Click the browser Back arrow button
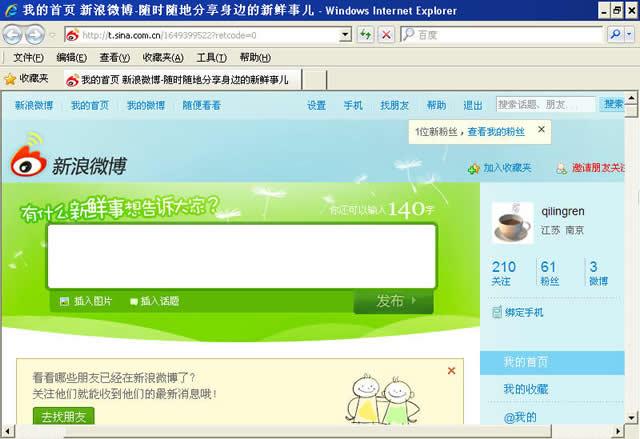This screenshot has height=439, width=640. pos(12,35)
